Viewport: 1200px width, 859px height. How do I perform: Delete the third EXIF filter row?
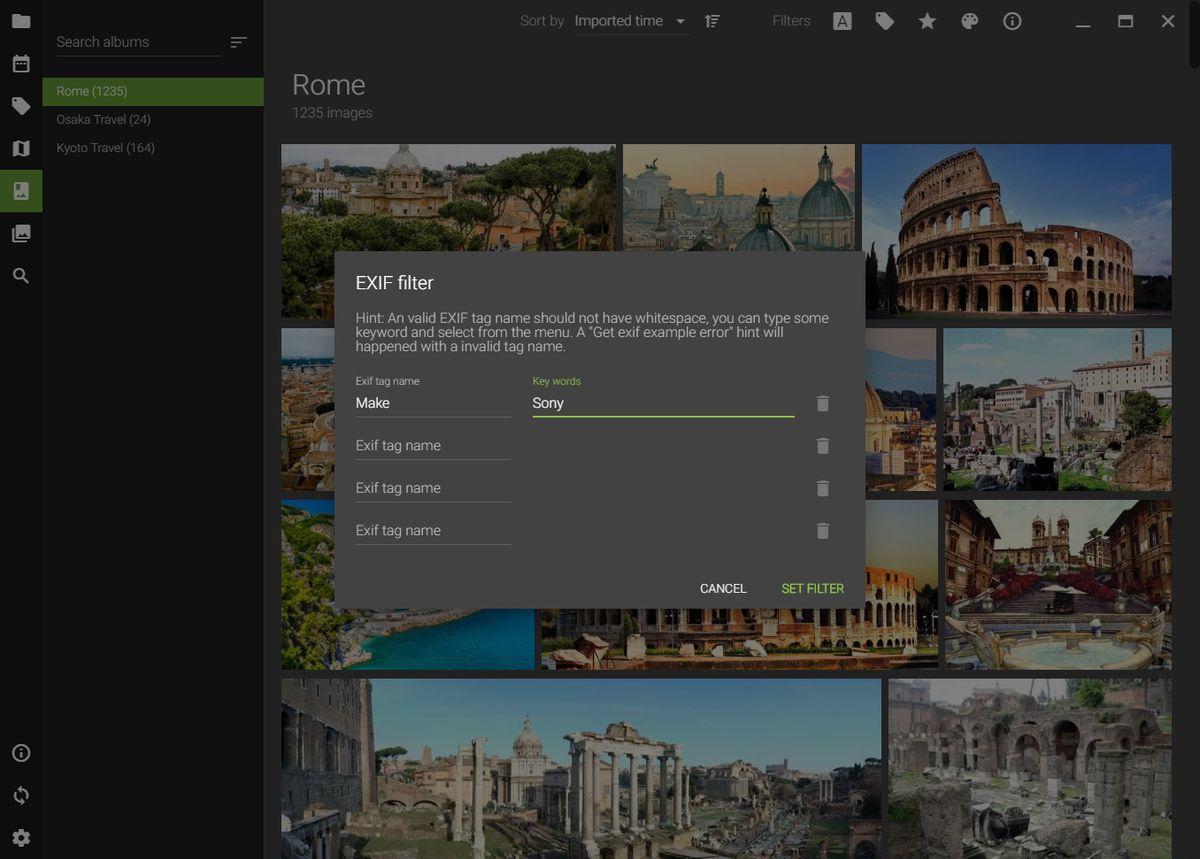tap(823, 488)
